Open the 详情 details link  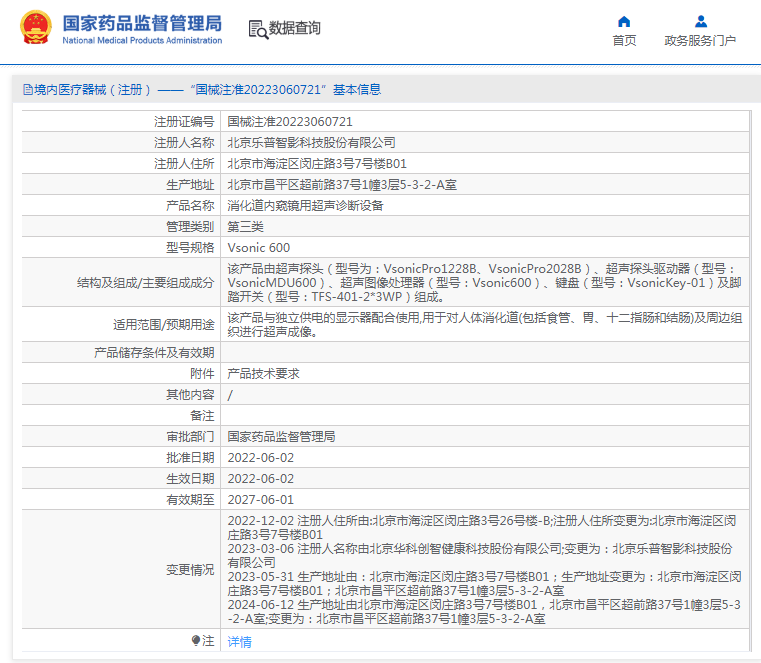239,642
